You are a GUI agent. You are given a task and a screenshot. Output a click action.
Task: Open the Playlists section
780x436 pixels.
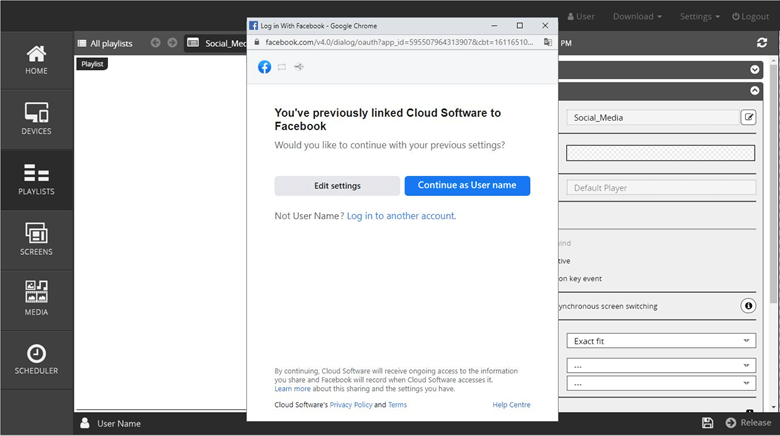click(36, 180)
